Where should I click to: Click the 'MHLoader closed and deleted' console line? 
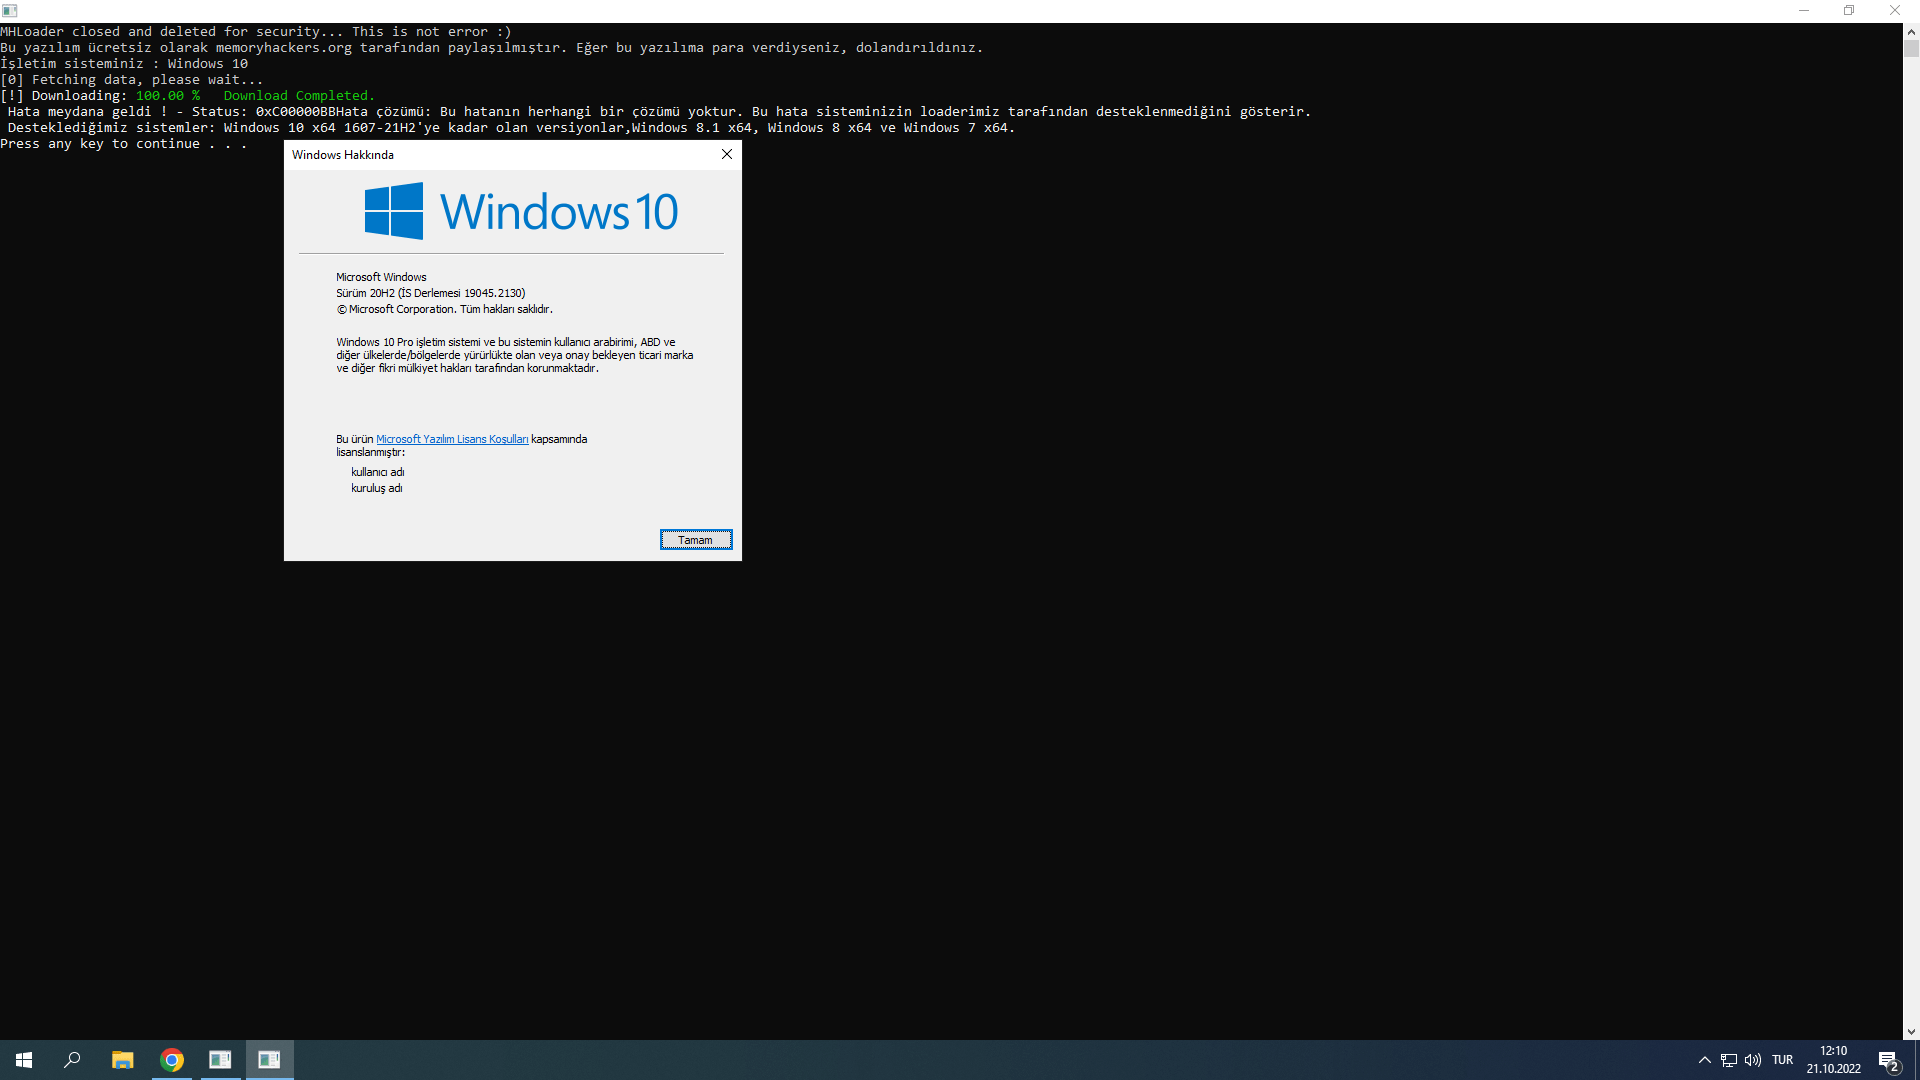(x=256, y=32)
